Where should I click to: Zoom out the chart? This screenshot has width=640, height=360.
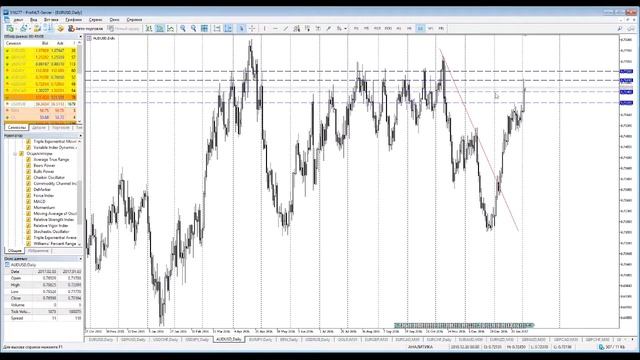pyautogui.click(x=193, y=28)
